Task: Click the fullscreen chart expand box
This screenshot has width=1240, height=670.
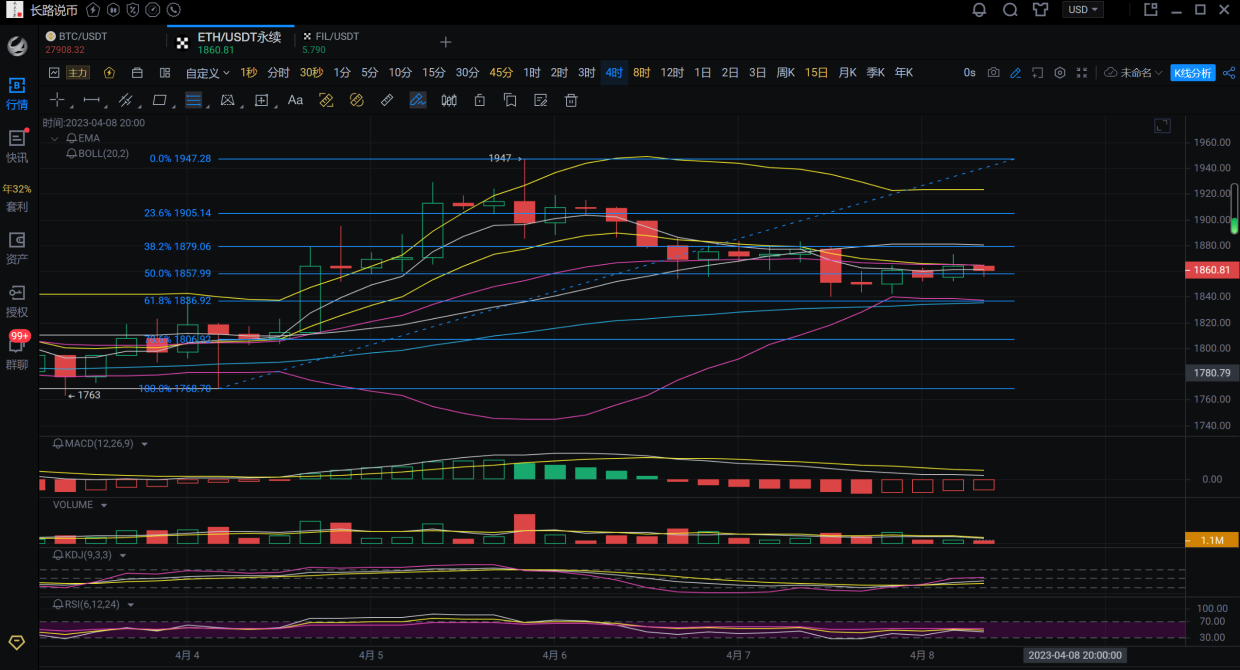Action: pos(1161,125)
